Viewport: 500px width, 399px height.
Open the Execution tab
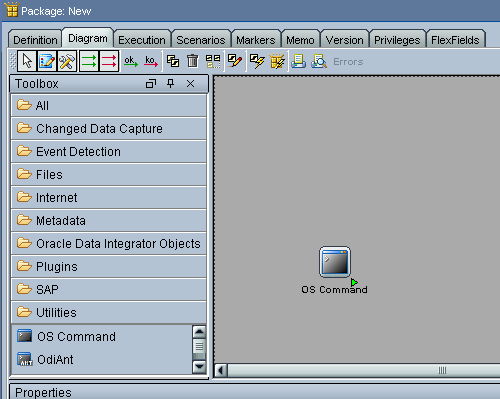(x=142, y=40)
